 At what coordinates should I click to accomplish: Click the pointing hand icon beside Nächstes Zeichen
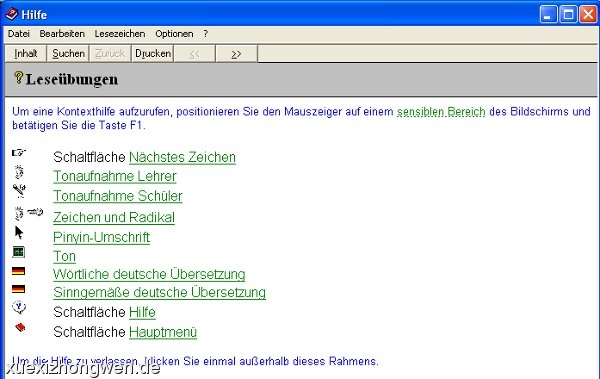(18, 153)
